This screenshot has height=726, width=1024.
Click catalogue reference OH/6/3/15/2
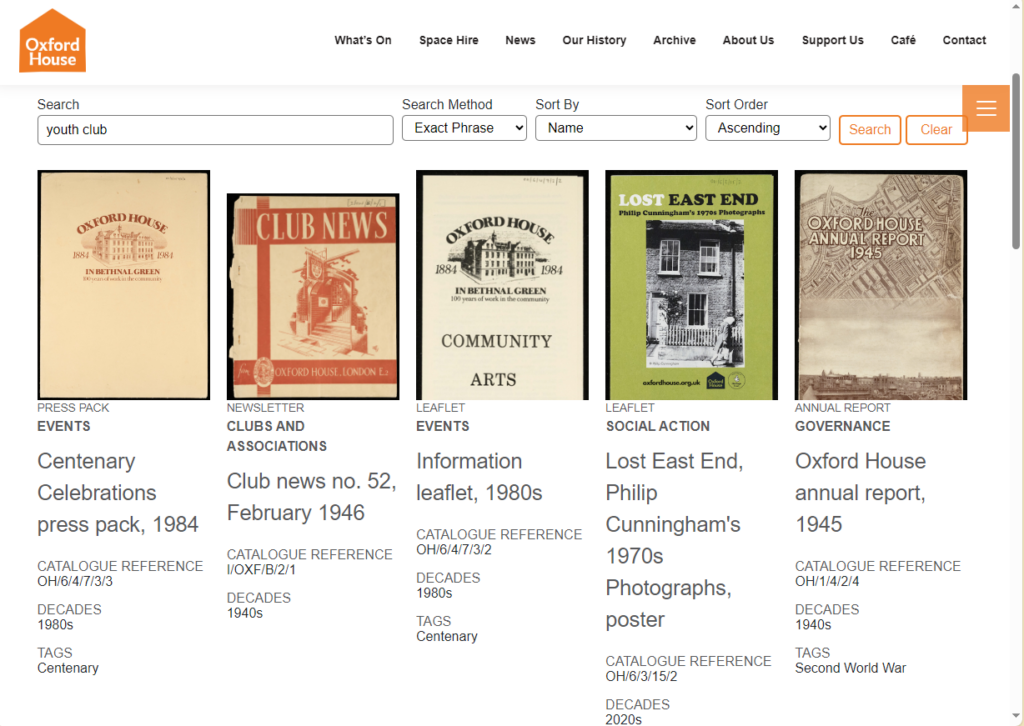click(x=641, y=676)
